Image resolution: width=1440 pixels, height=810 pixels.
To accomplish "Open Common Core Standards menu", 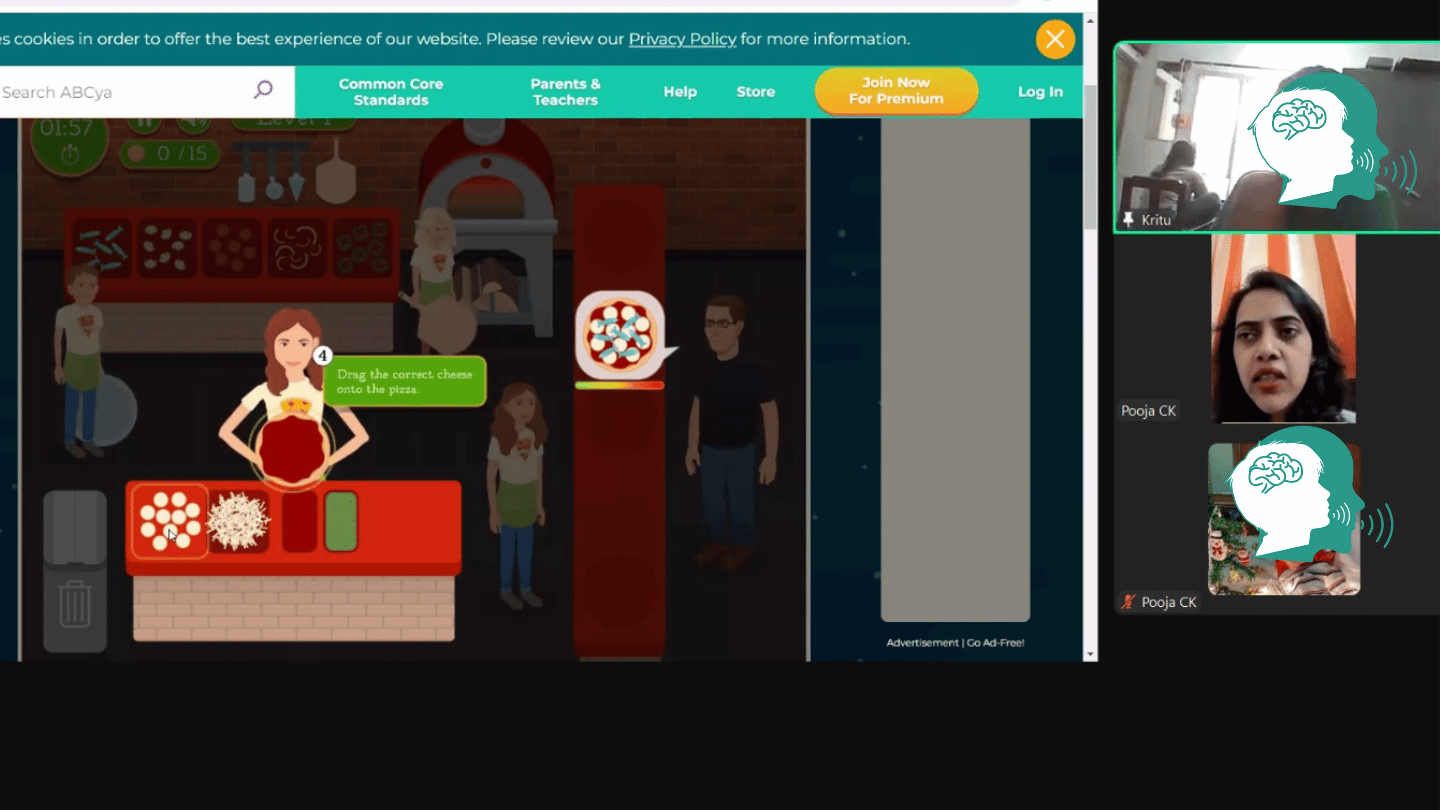I will [x=391, y=92].
